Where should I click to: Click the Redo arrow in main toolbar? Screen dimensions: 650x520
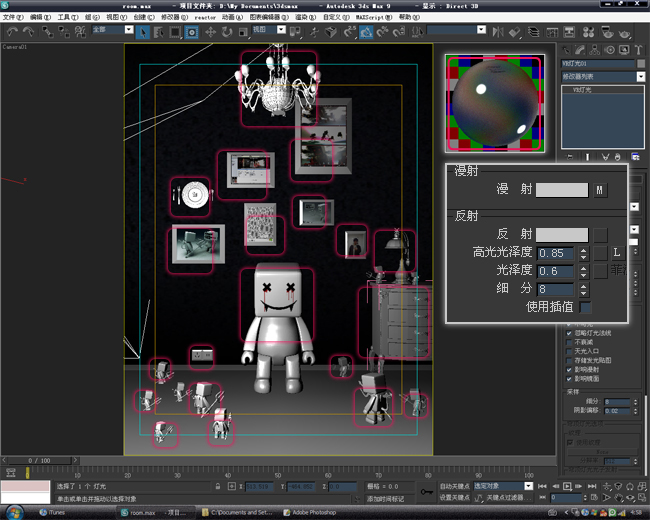click(28, 32)
